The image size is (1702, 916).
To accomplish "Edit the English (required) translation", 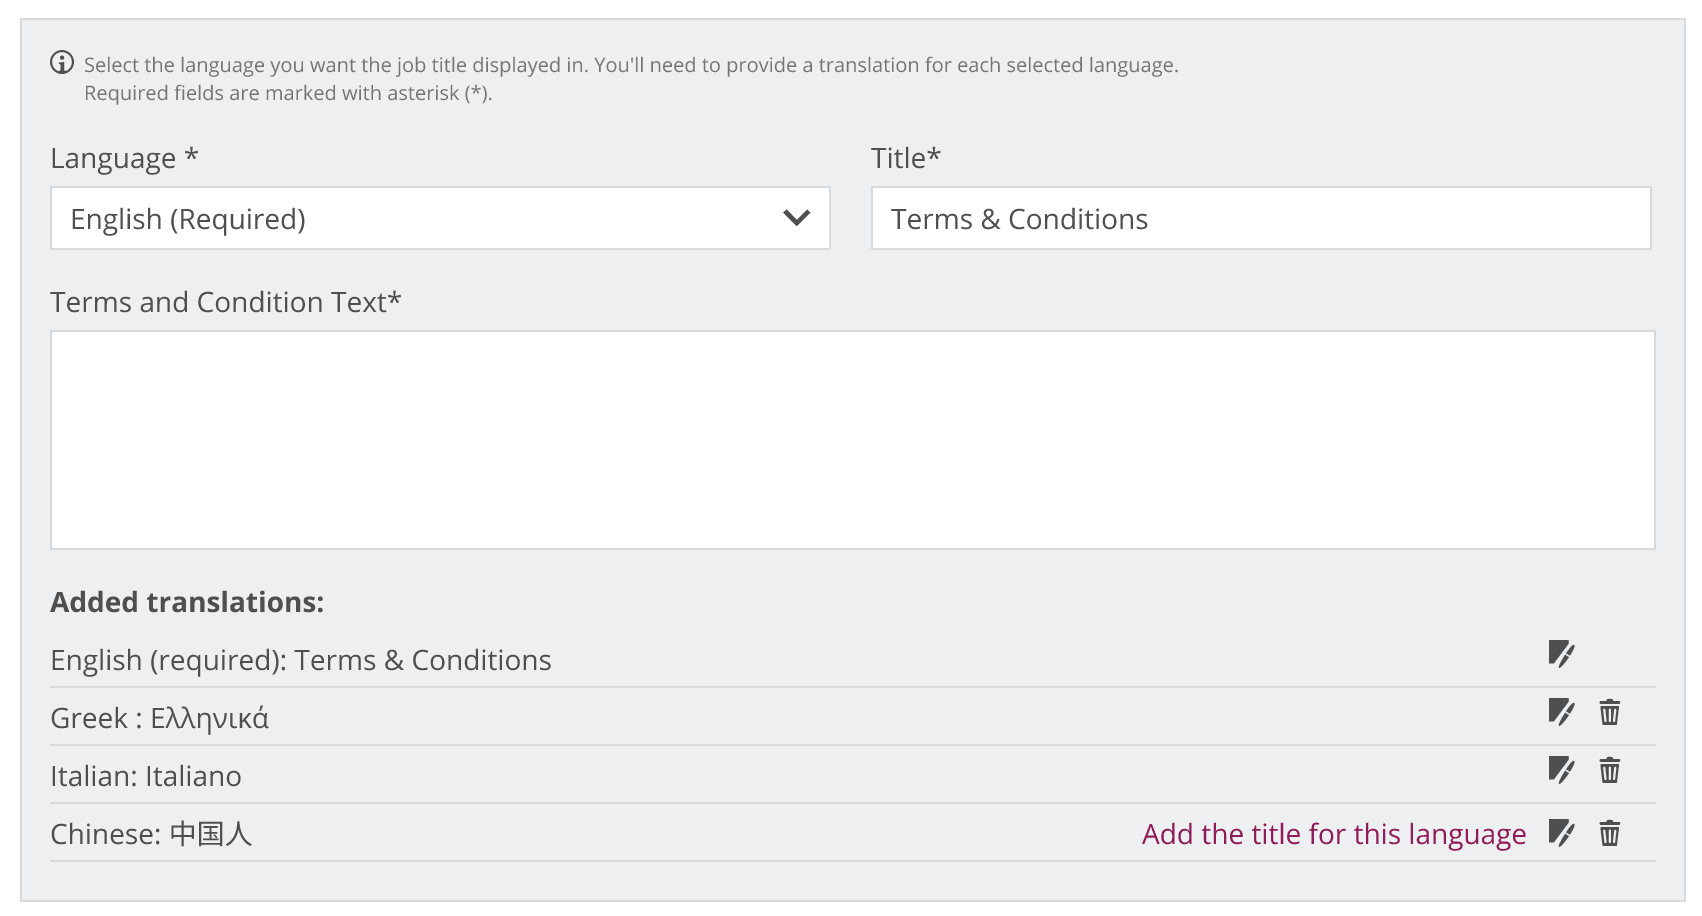I will click(x=1561, y=654).
